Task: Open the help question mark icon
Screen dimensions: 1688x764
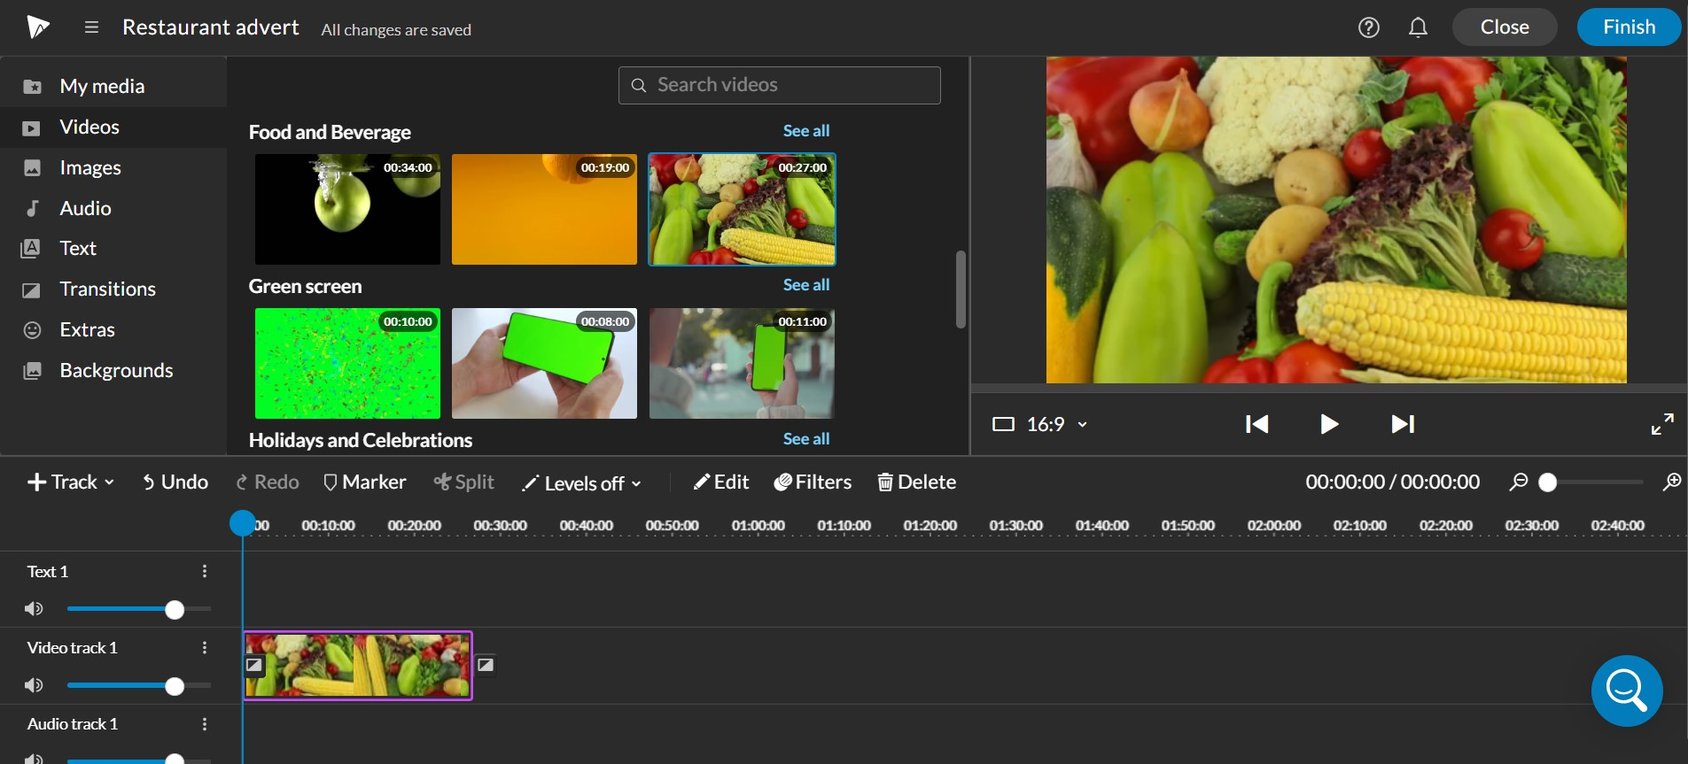Action: tap(1369, 27)
